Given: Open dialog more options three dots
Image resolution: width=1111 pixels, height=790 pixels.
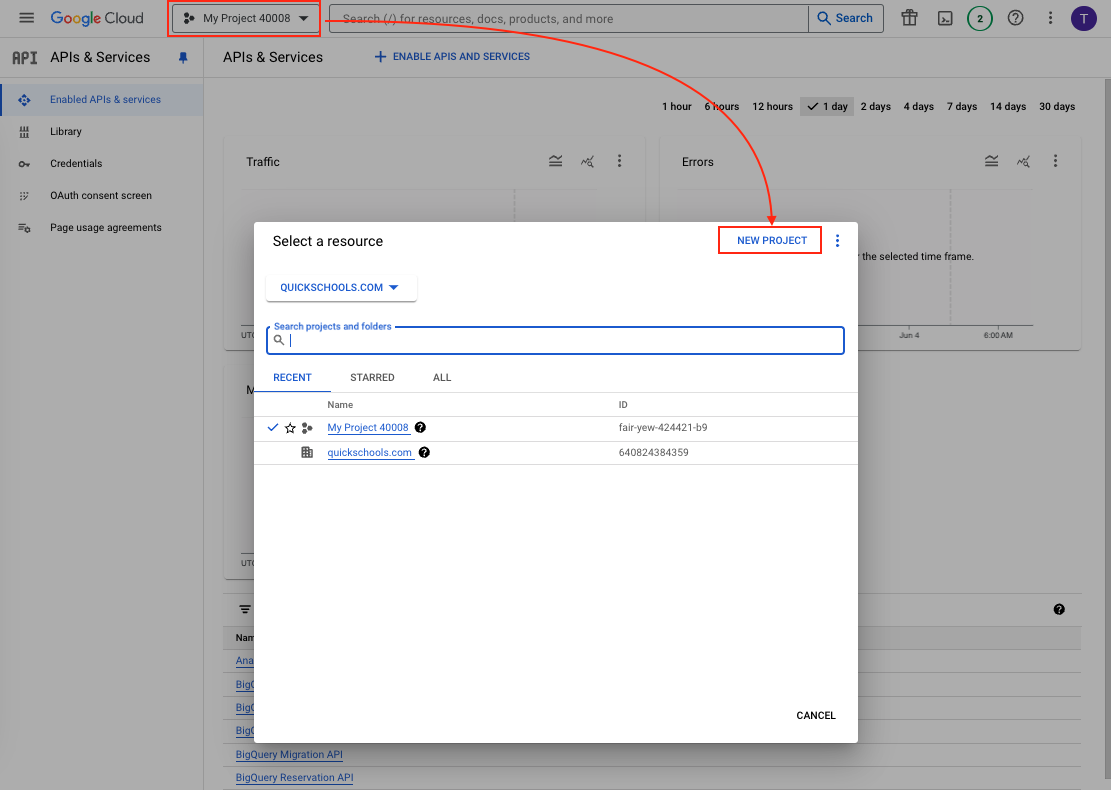Looking at the screenshot, I should (838, 241).
